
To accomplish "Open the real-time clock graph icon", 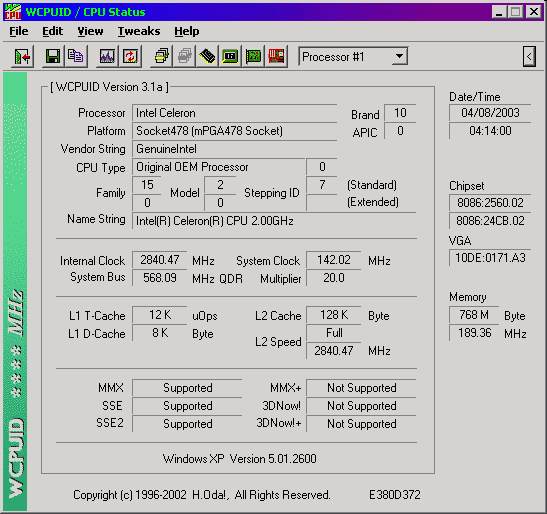I will pos(107,56).
